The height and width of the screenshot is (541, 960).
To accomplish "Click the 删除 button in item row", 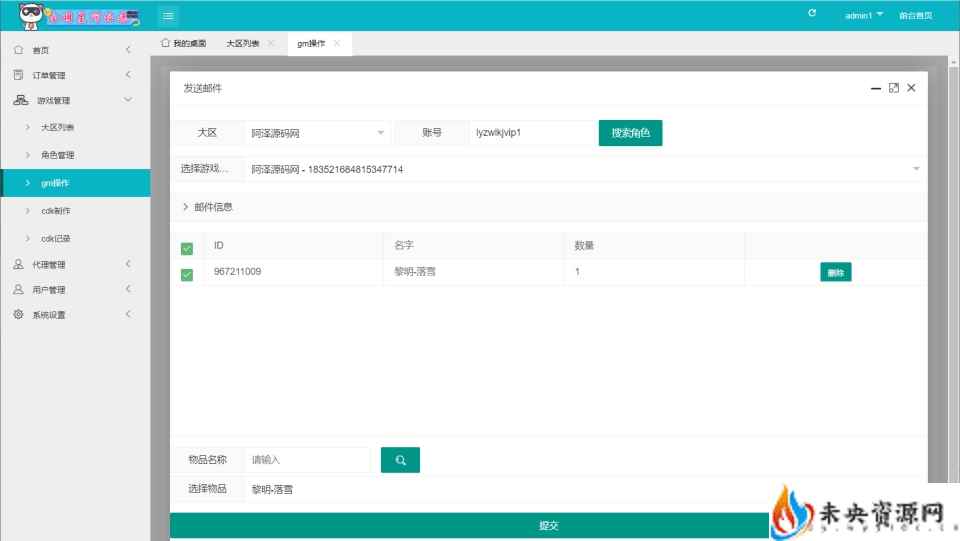I will [x=835, y=272].
